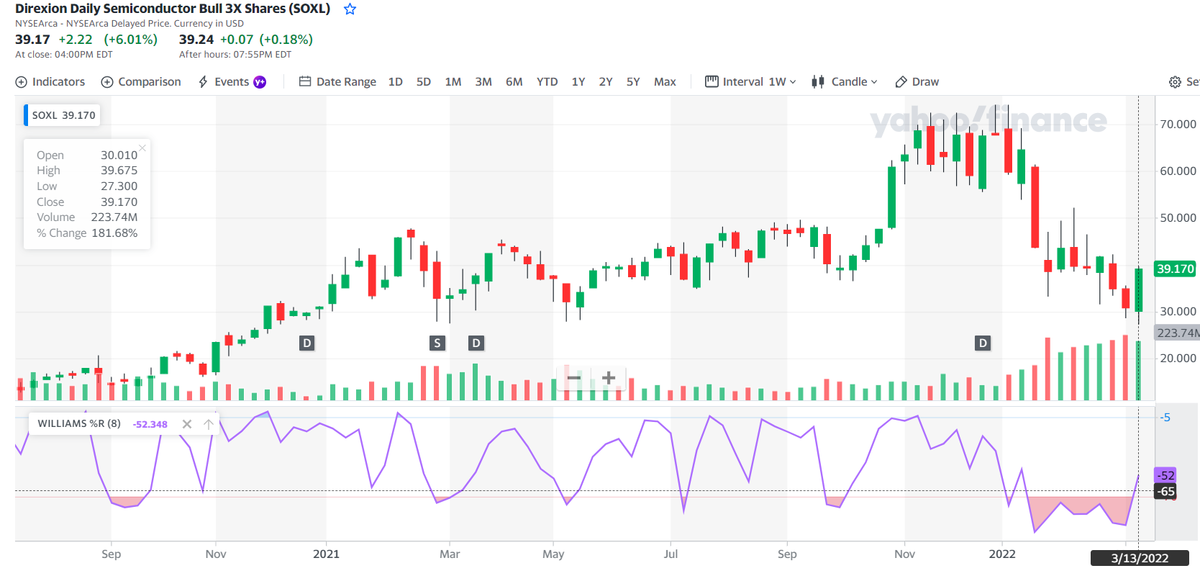Select the 1D range

tap(395, 82)
